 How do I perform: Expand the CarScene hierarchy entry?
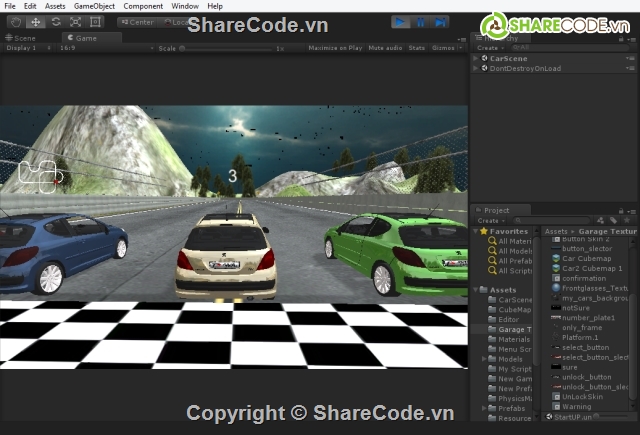476,58
